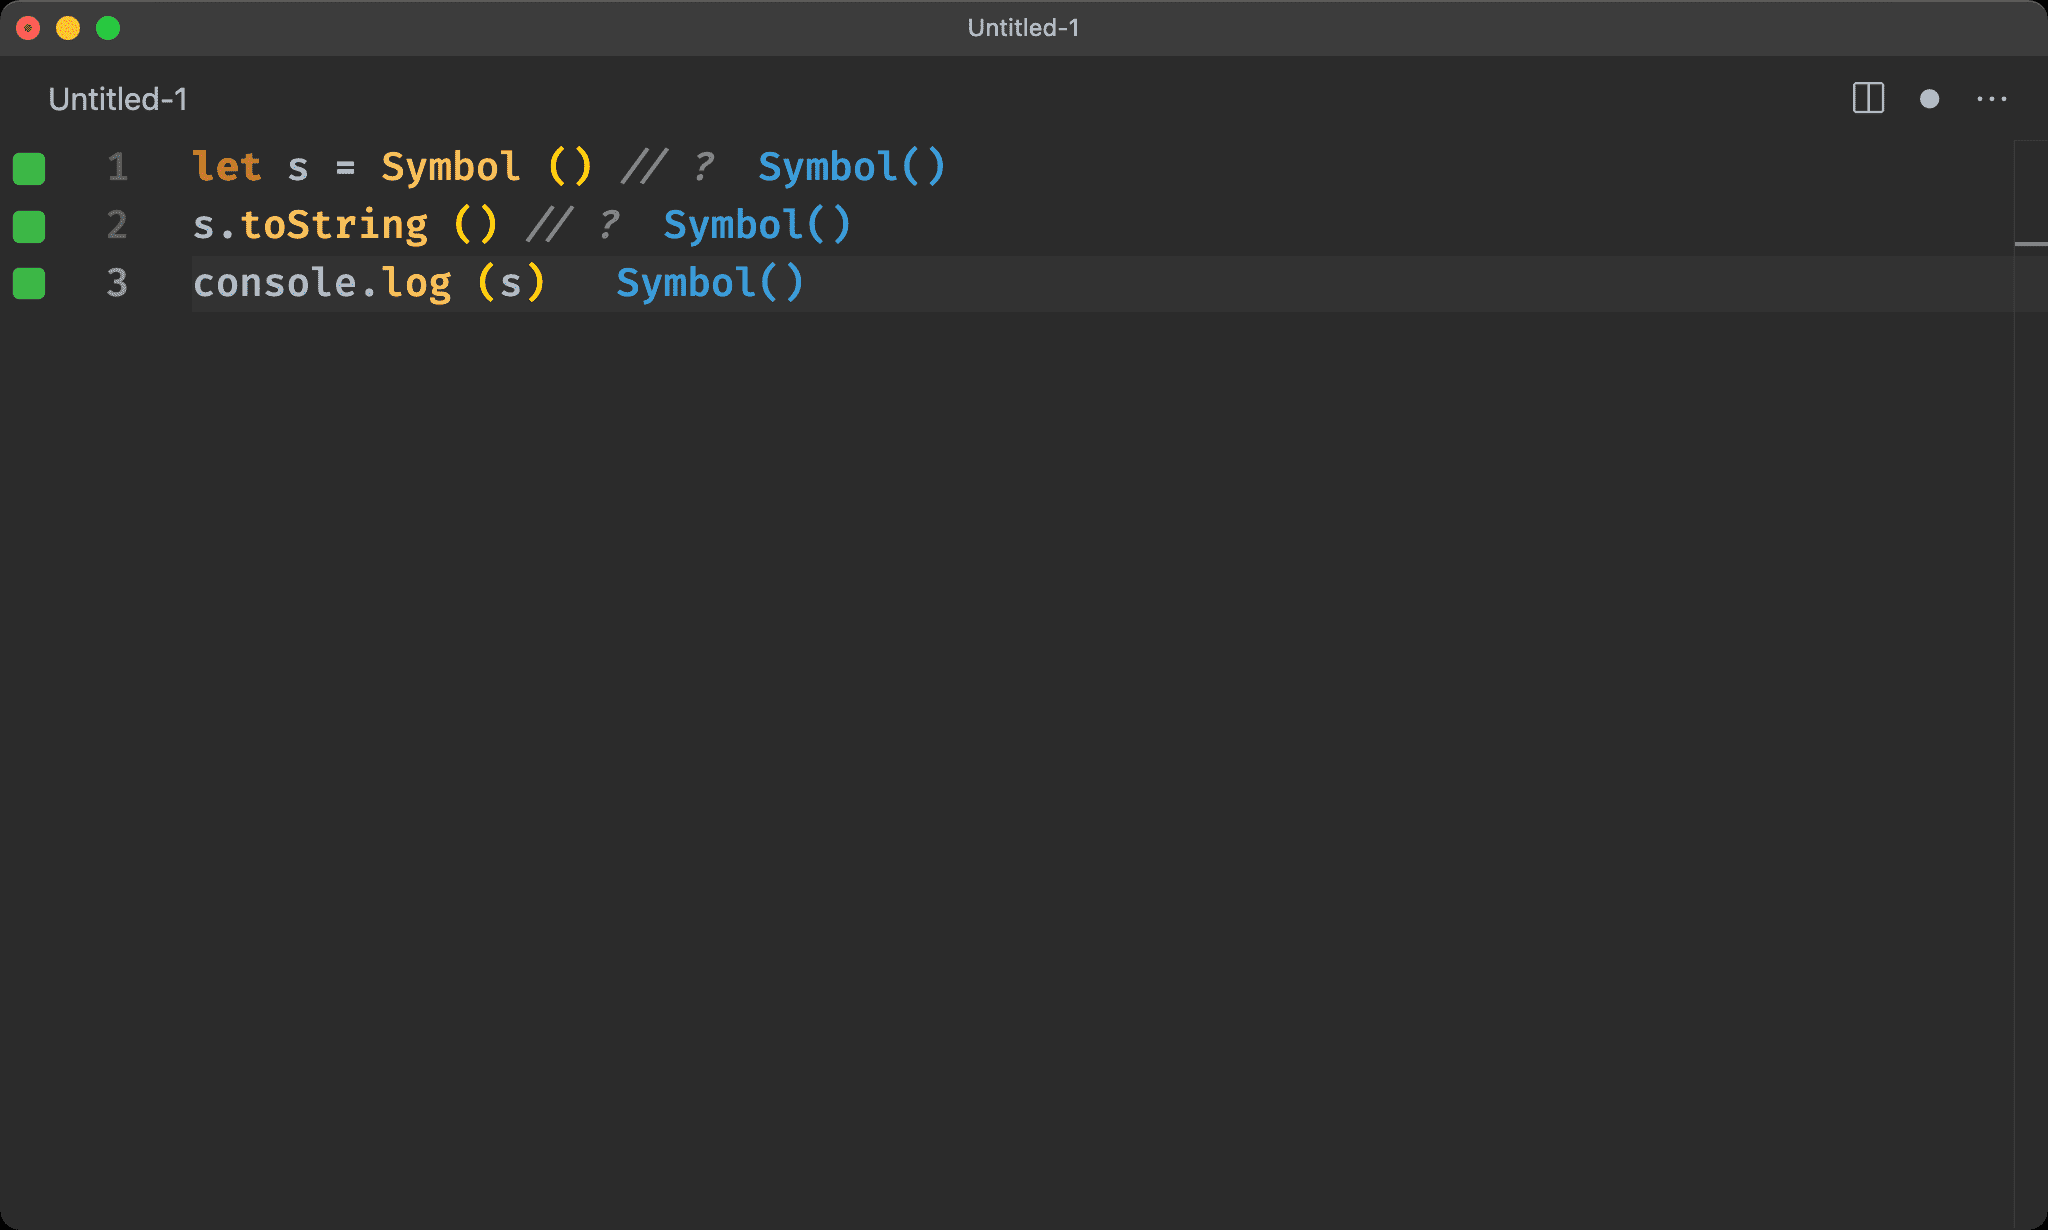
Task: Open the more actions ellipsis menu
Action: coord(1991,99)
